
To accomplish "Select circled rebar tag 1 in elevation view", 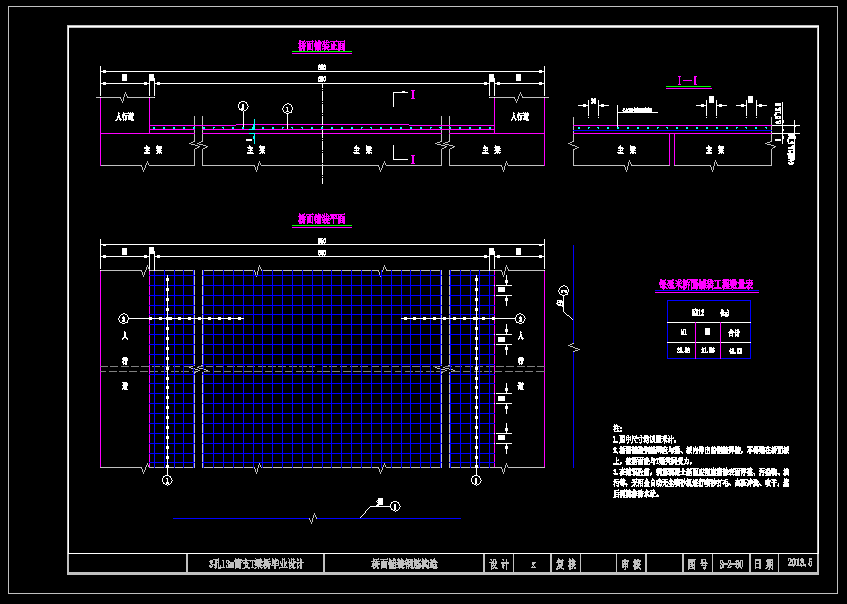I will tap(287, 108).
